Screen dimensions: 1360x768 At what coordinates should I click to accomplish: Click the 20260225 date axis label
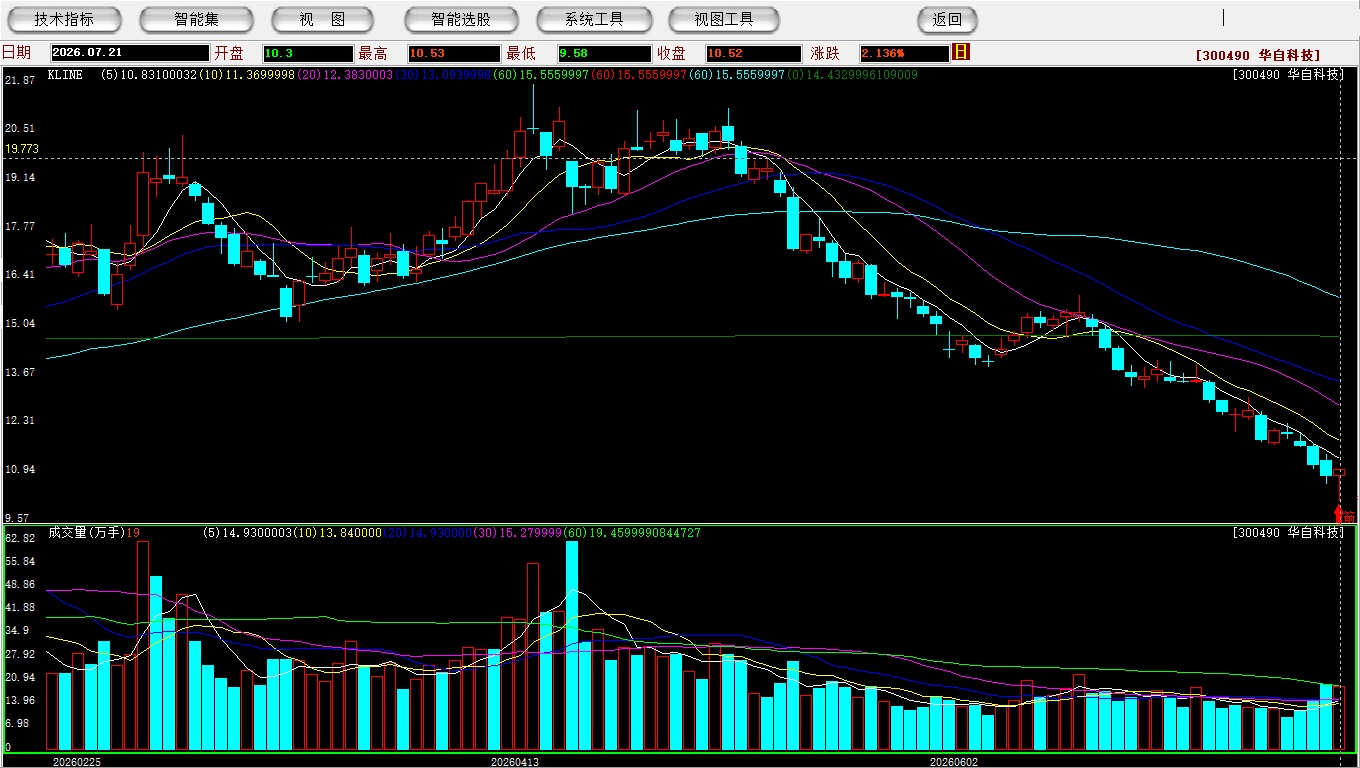click(x=77, y=762)
